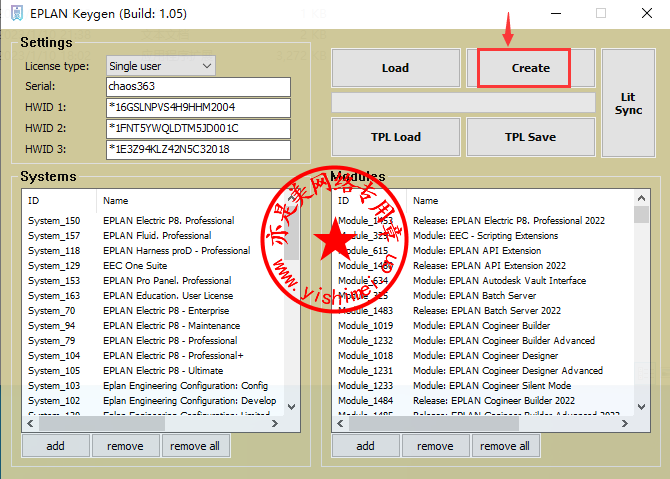The width and height of the screenshot is (670, 479).
Task: Select Release: EPLAN API Extension 2022
Action: pyautogui.click(x=483, y=265)
